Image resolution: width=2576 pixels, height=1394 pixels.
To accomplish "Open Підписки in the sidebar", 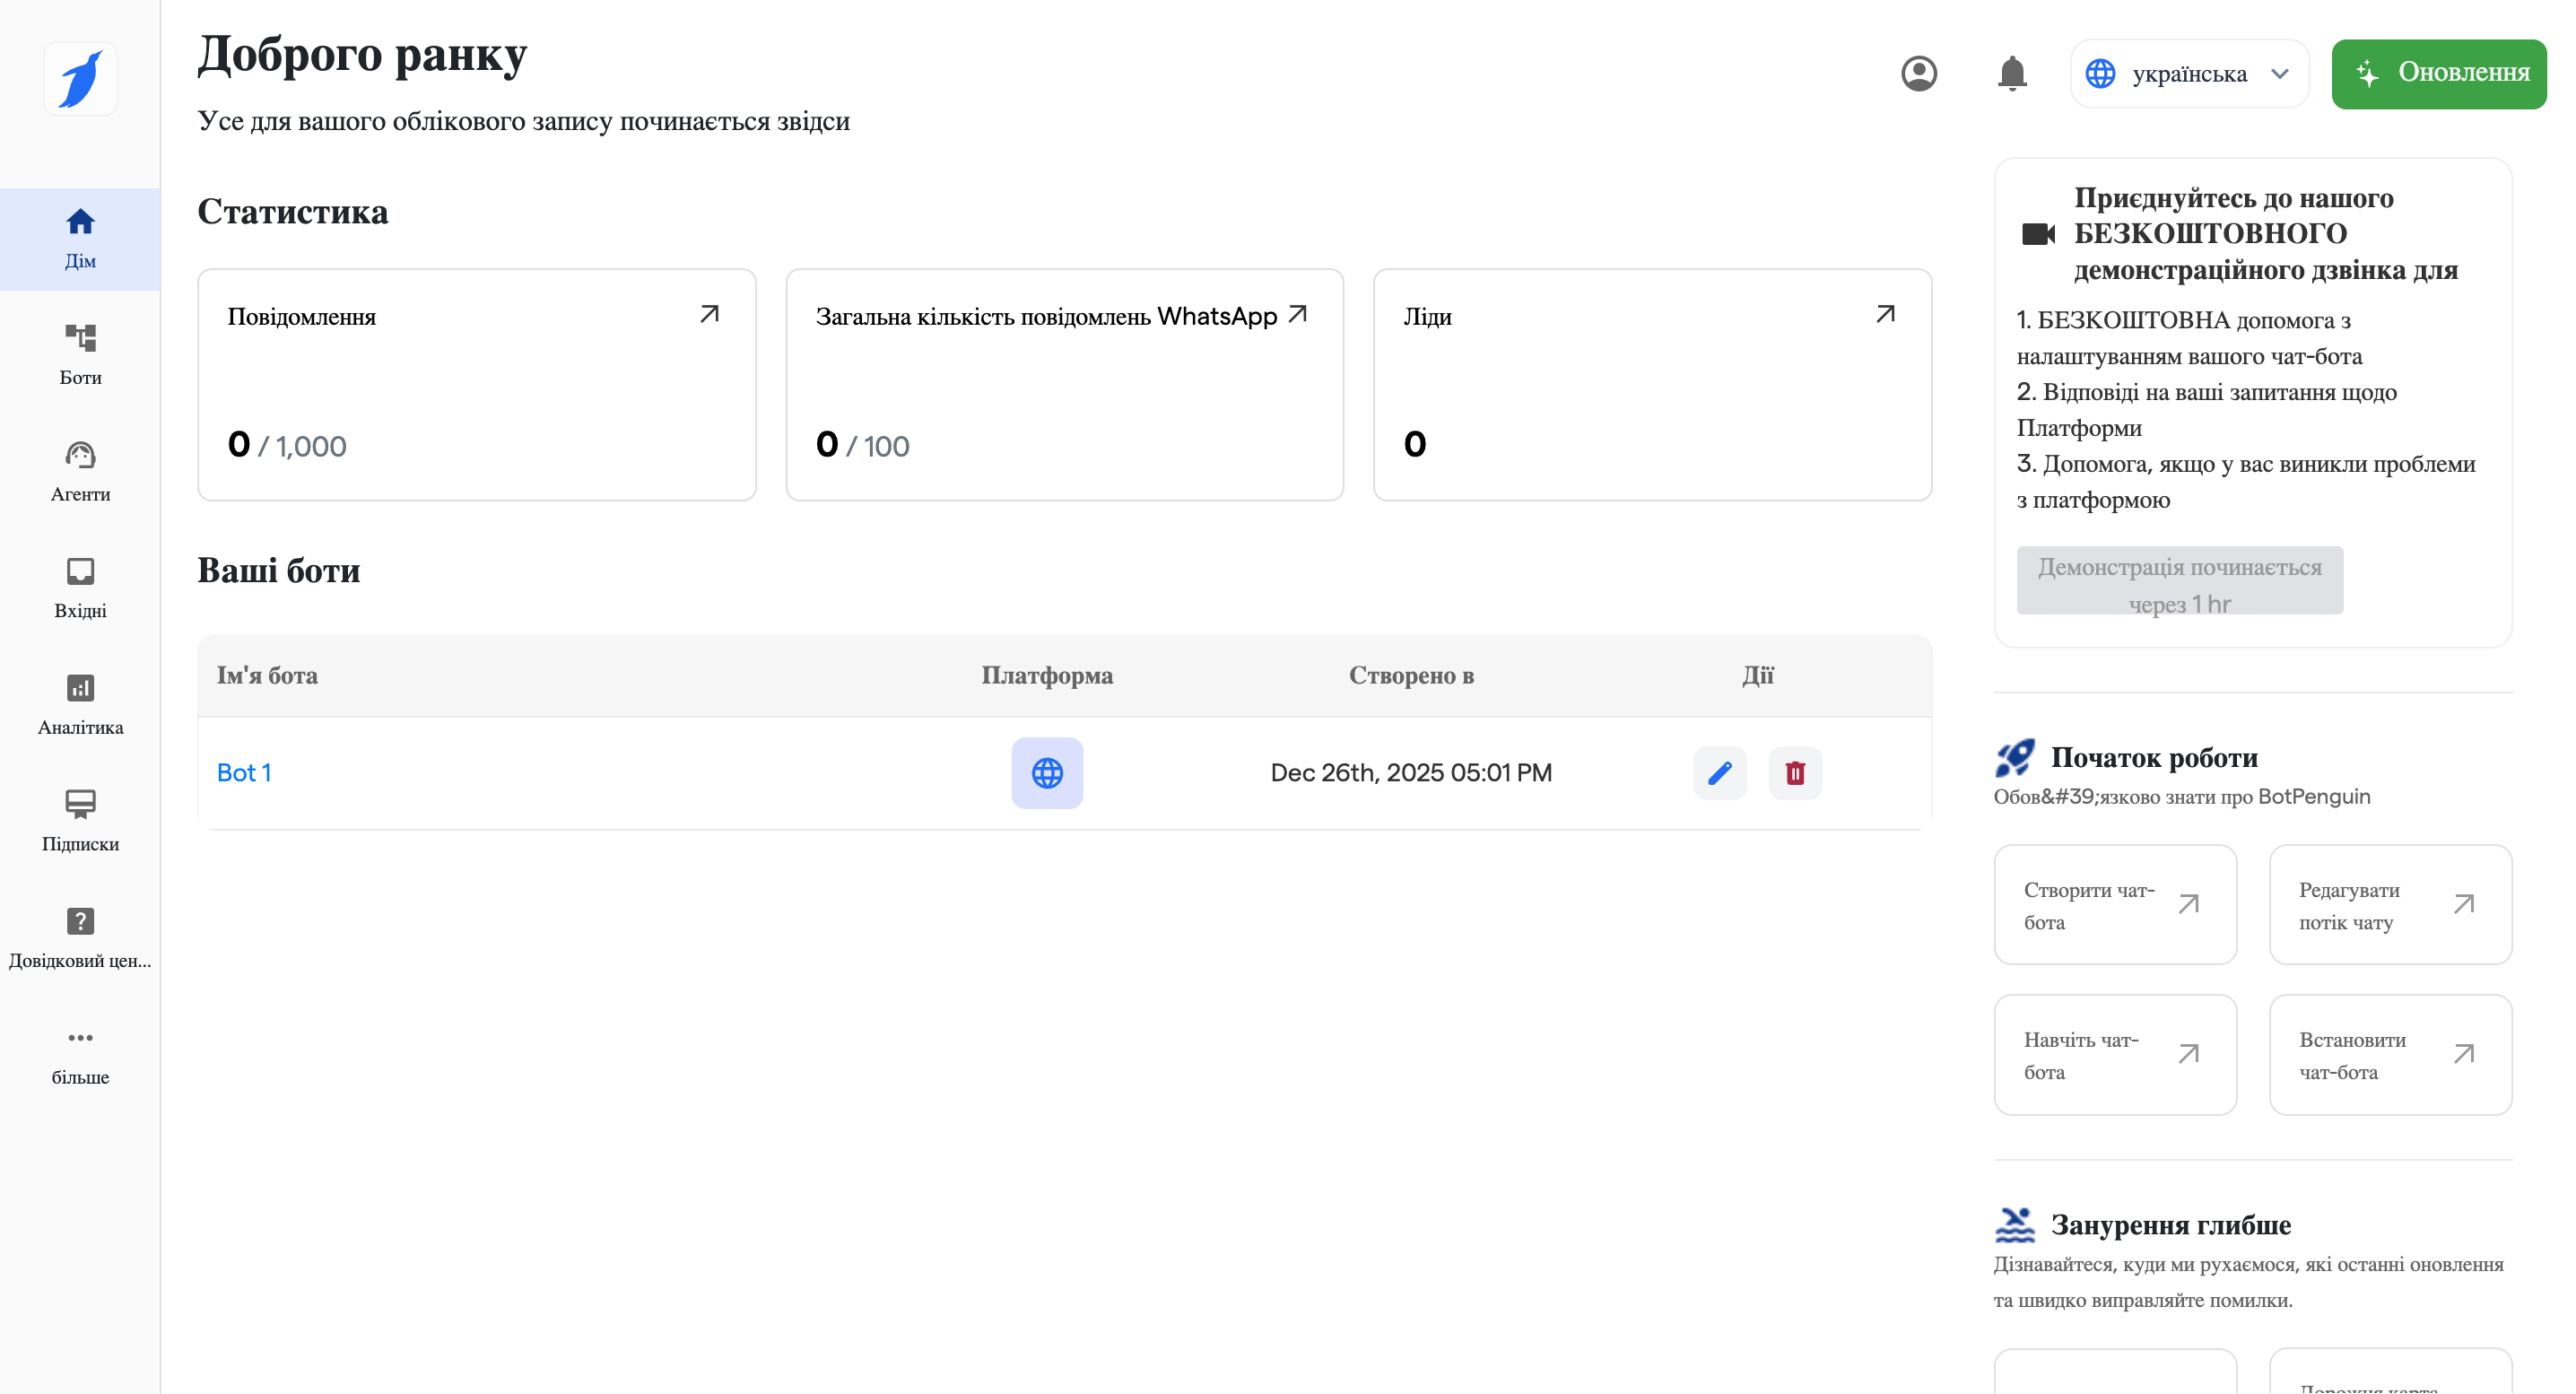I will (x=80, y=820).
